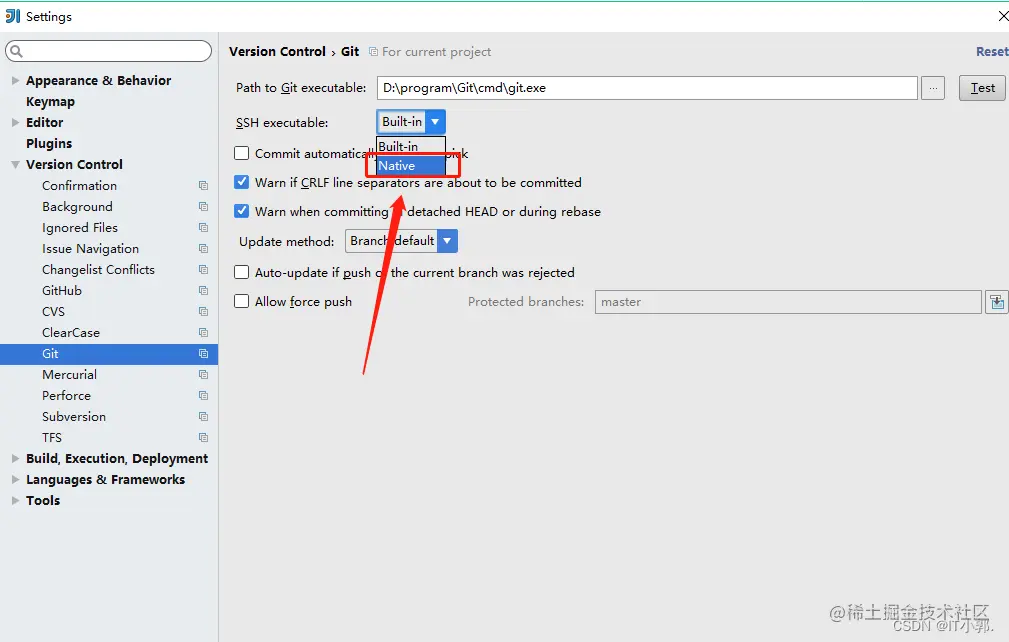Viewport: 1009px width, 642px height.
Task: Select Ignored Files in the tree
Action: pos(80,228)
